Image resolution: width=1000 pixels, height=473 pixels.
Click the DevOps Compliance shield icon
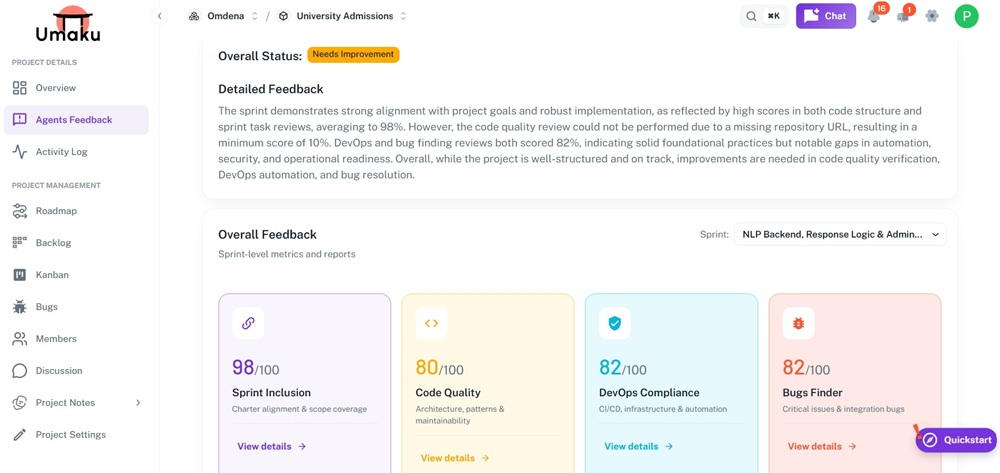click(x=615, y=323)
